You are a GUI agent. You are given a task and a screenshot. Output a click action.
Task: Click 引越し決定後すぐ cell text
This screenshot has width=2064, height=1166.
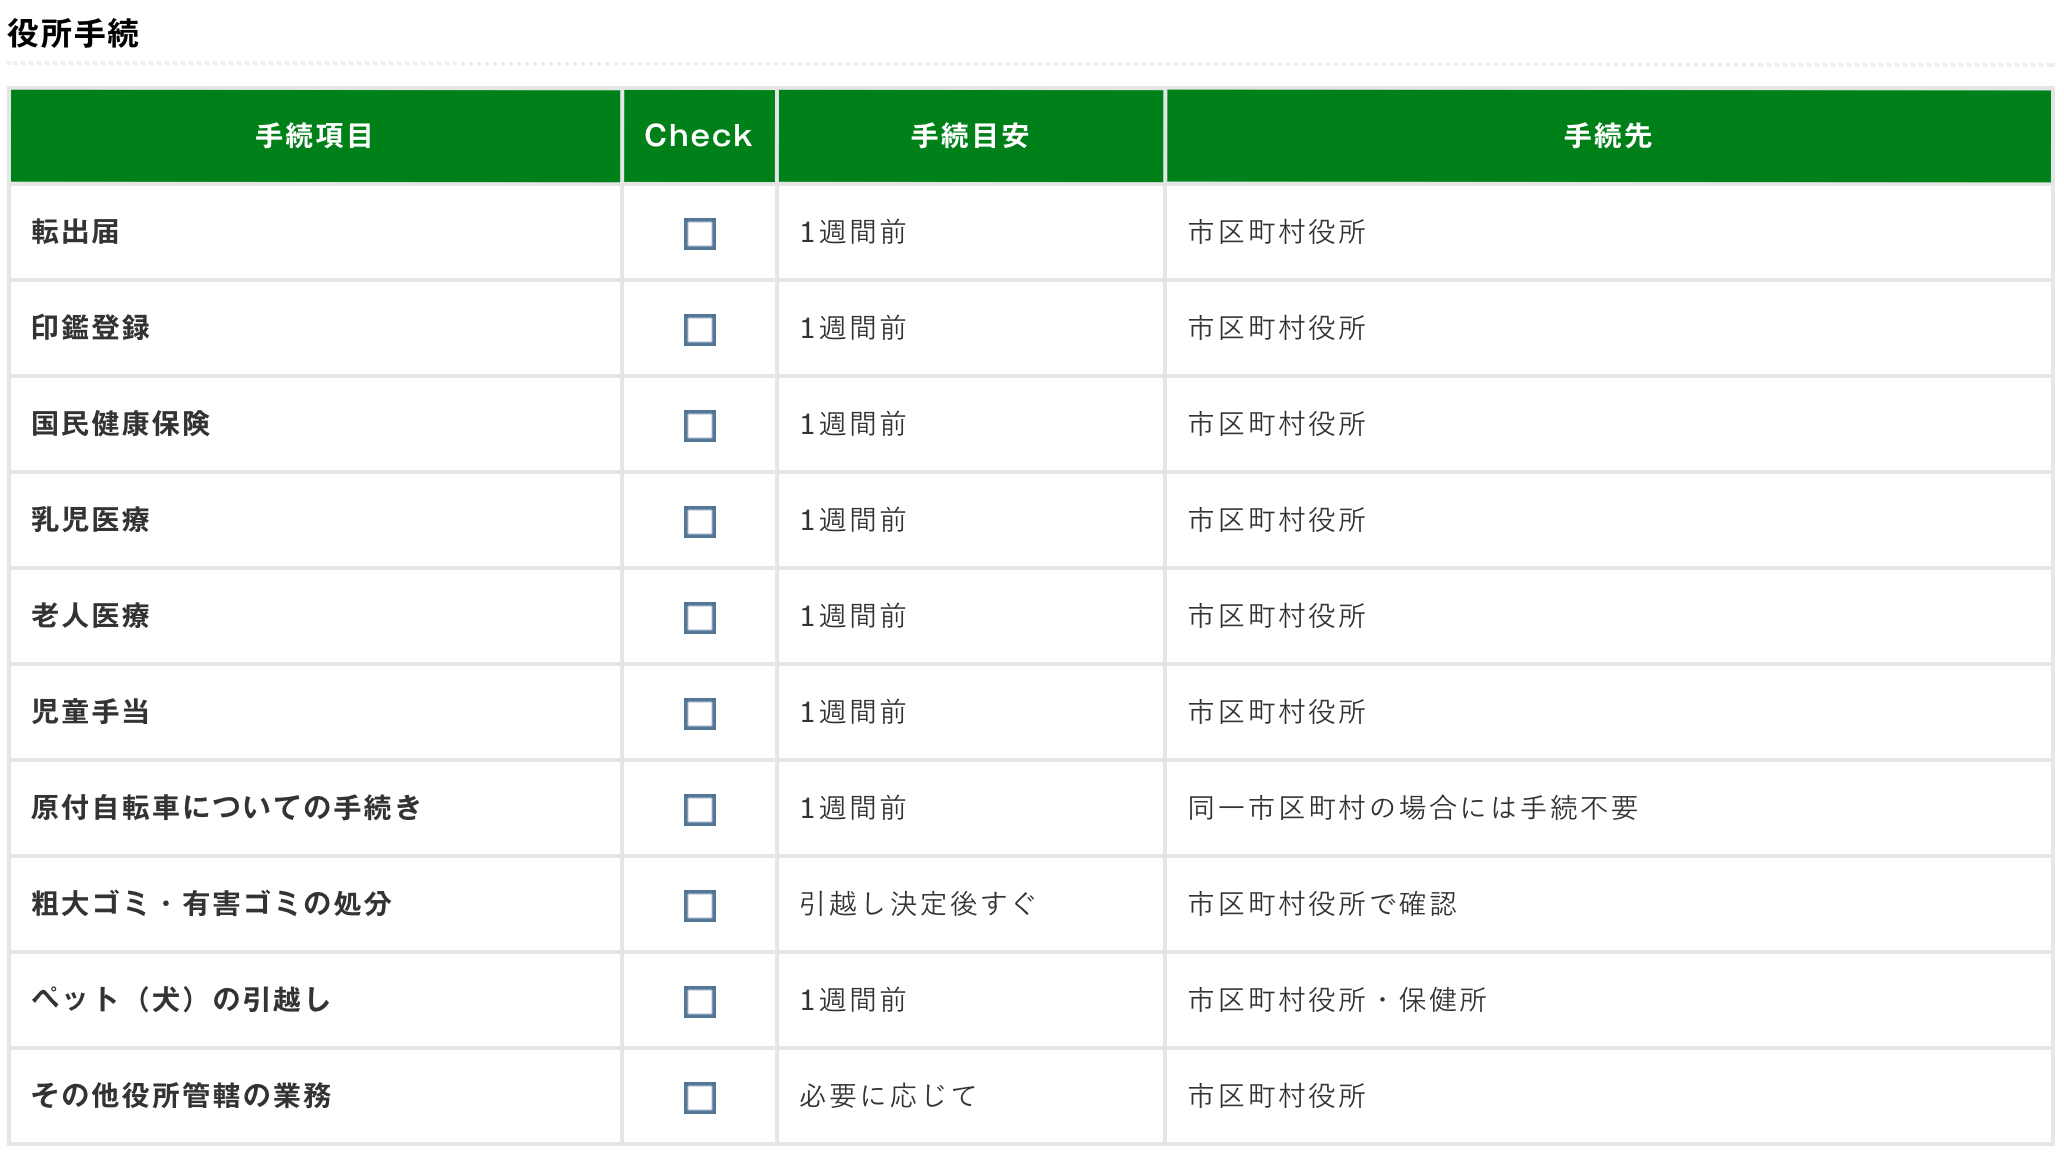point(917,904)
